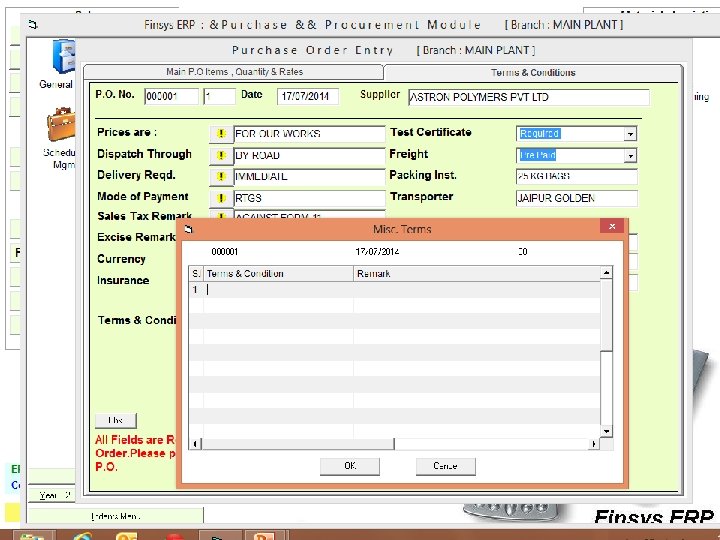Switch to Terms & Conditions tab
Image resolution: width=720 pixels, height=540 pixels.
click(x=533, y=73)
